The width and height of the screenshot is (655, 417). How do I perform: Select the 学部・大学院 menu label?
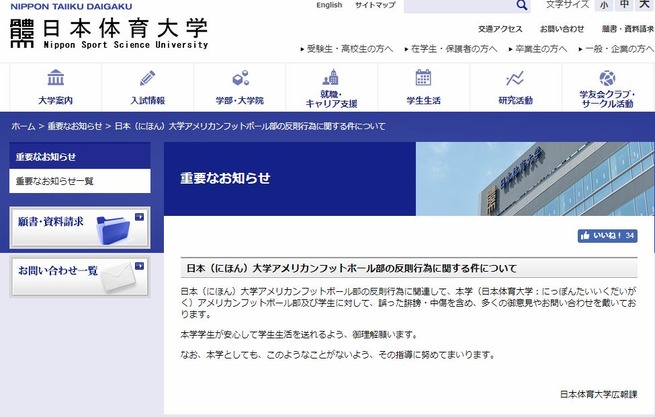pos(240,100)
